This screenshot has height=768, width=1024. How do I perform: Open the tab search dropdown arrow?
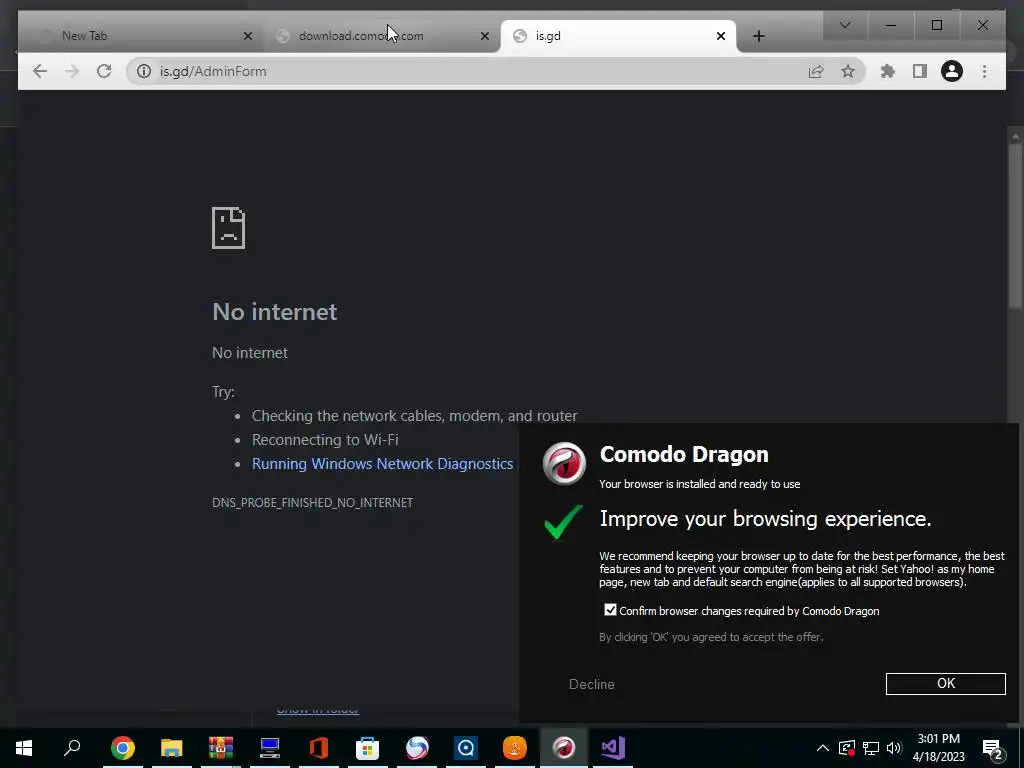[844, 25]
